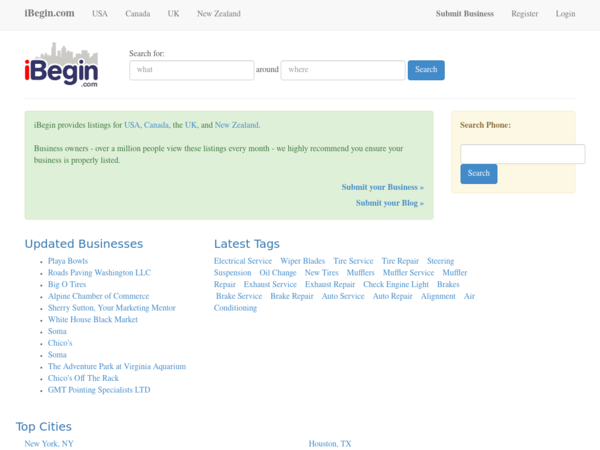Viewport: 600px width, 450px height.
Task: Select the Wiper Blades tag
Action: pos(303,261)
